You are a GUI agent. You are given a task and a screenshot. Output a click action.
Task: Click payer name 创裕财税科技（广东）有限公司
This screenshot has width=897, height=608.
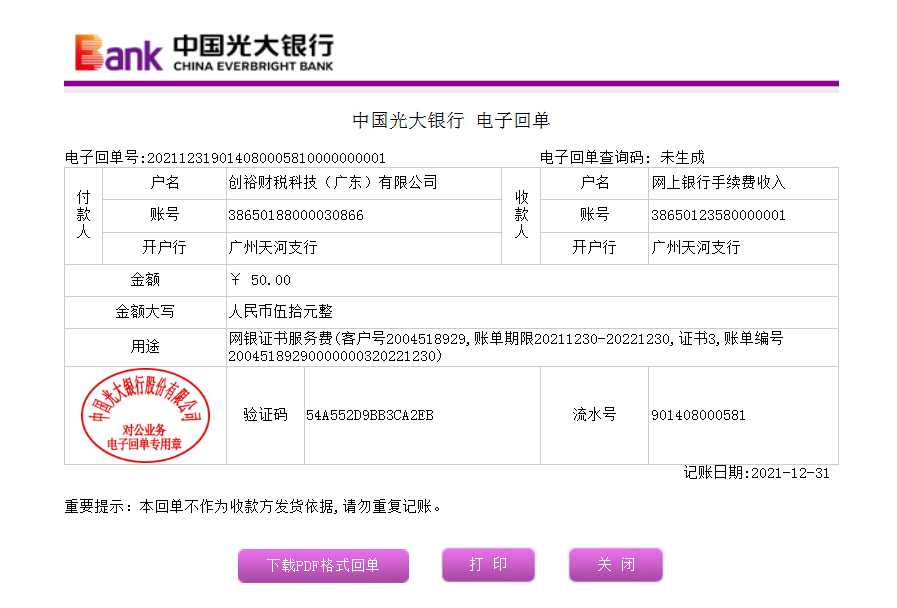[333, 183]
